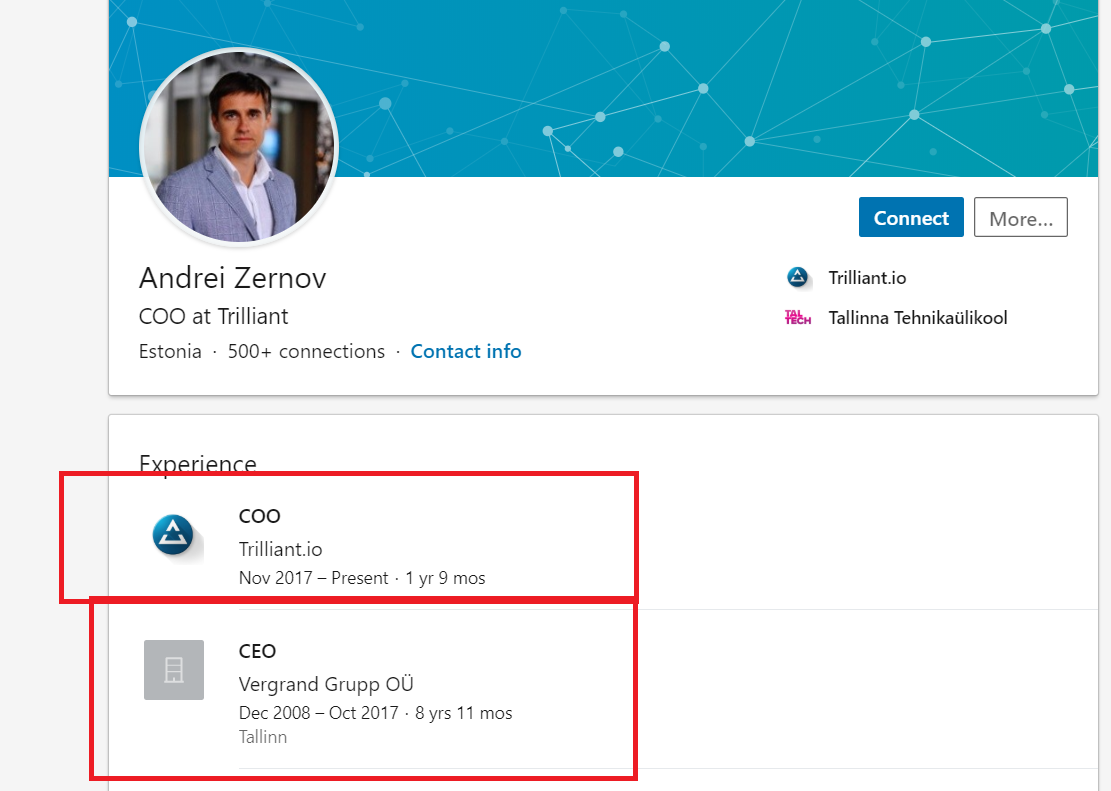Click the Connect button
This screenshot has height=791, width=1111.
point(910,217)
